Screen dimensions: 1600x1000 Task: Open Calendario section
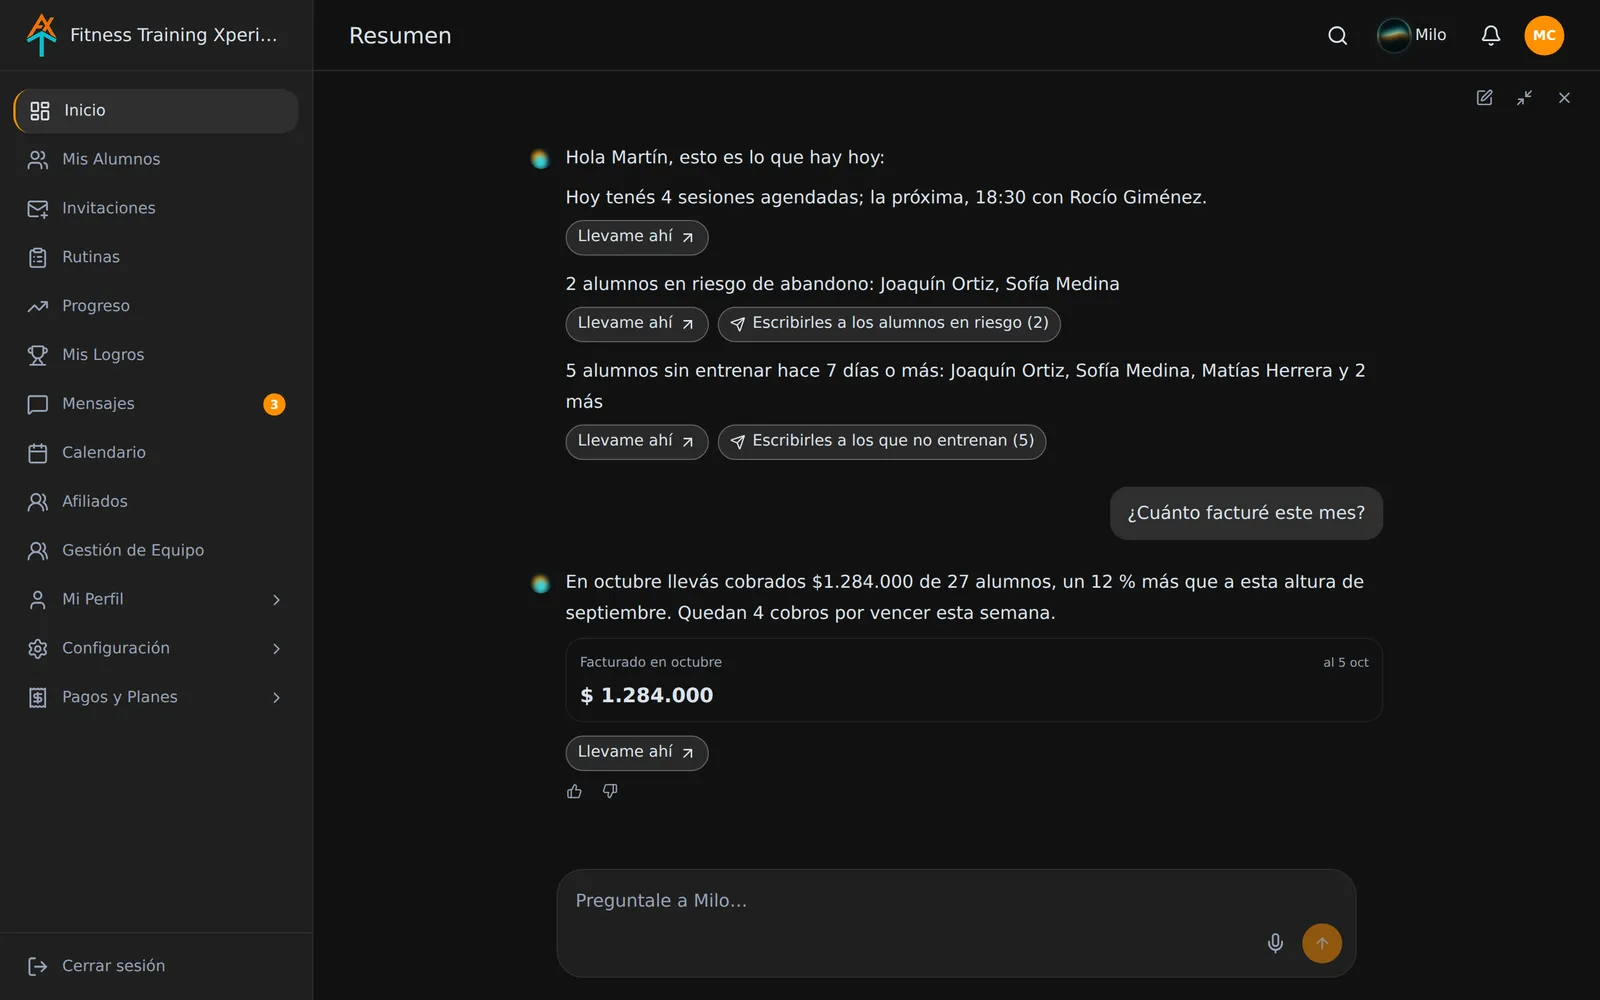click(x=156, y=453)
